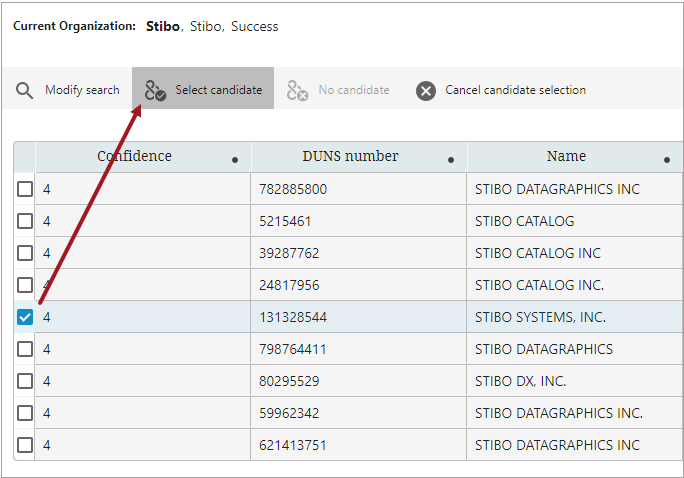Click the DUNS number column header
Screen dimensions: 684x478
click(x=350, y=156)
